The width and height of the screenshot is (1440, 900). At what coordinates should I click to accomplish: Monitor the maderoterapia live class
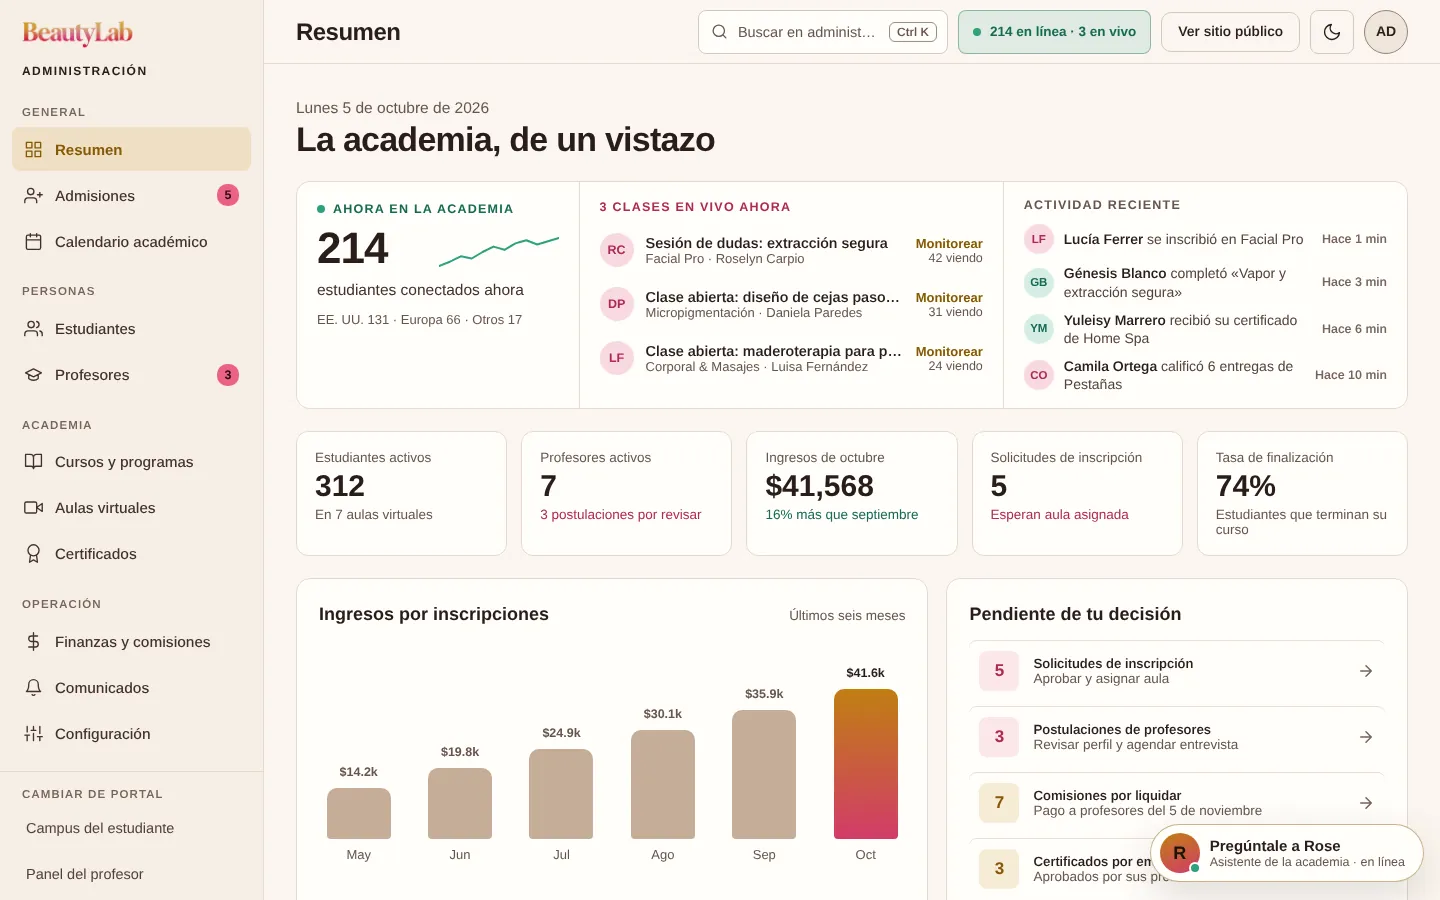[x=949, y=352]
